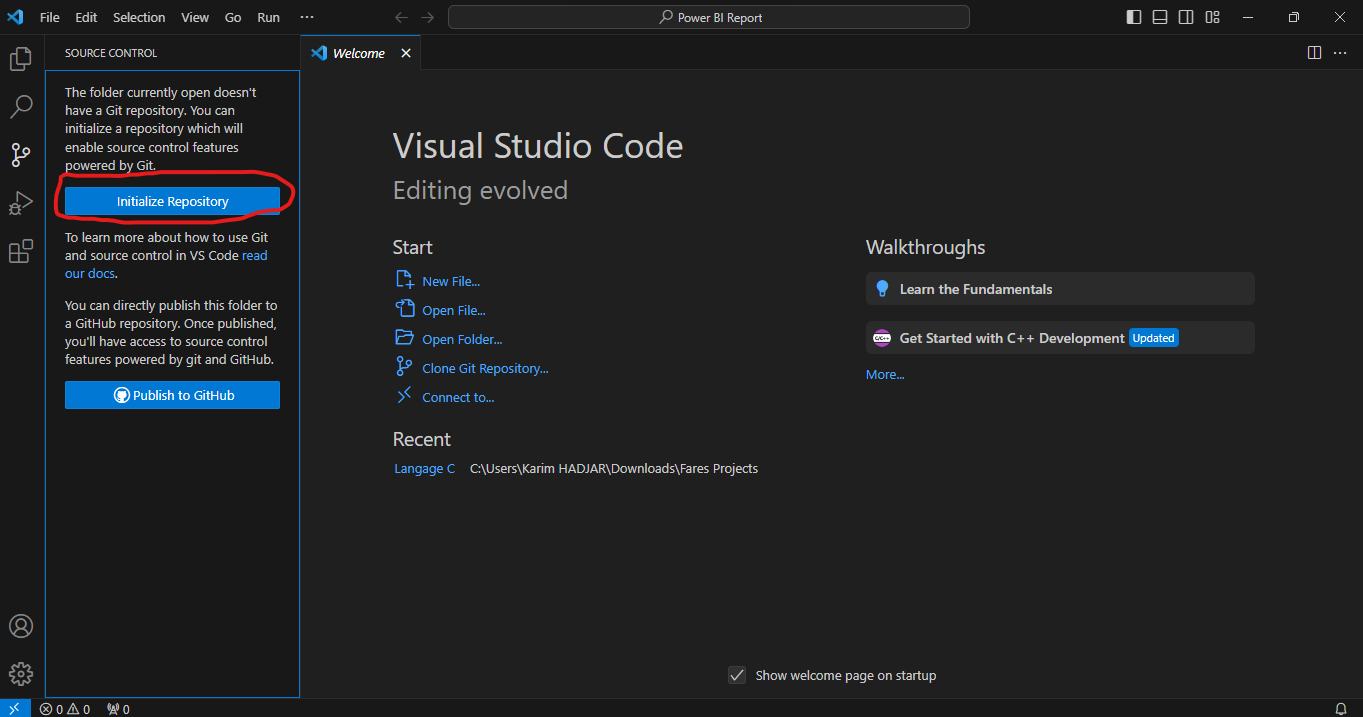
Task: Open the File menu
Action: point(50,17)
